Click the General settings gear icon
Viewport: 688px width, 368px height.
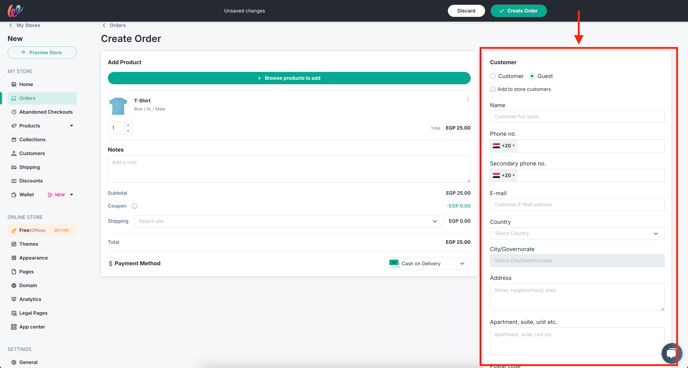(14, 362)
